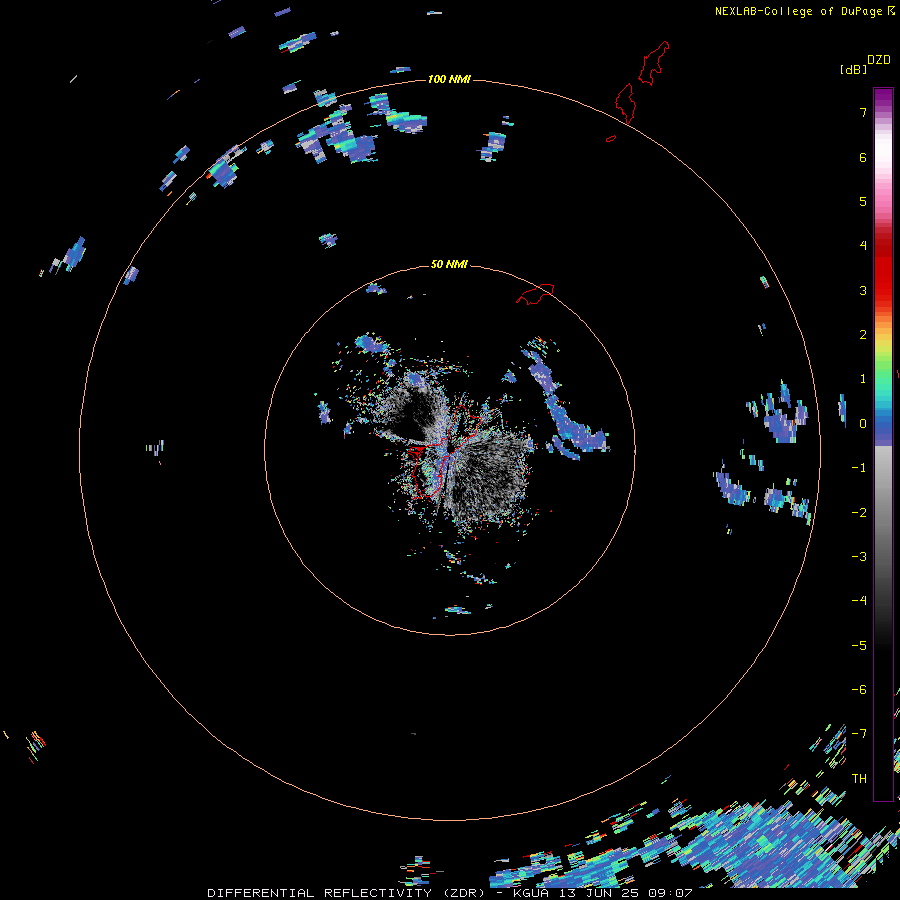900x900 pixels.
Task: Click the [dB] unit label
Action: pos(853,69)
